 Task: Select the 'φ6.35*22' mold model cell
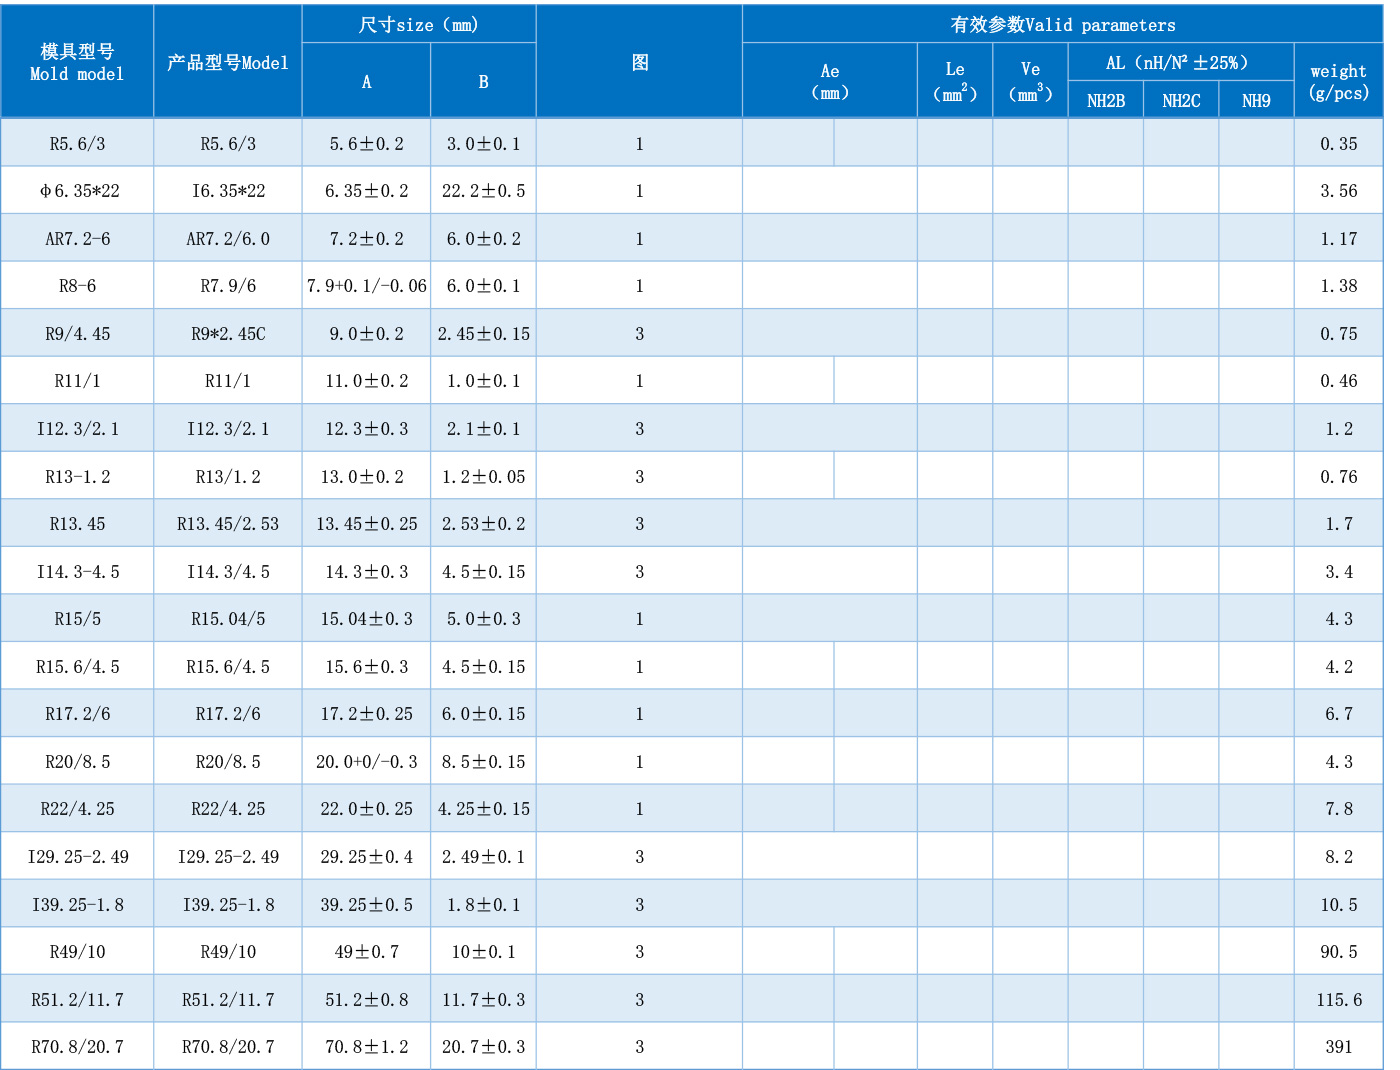click(78, 191)
